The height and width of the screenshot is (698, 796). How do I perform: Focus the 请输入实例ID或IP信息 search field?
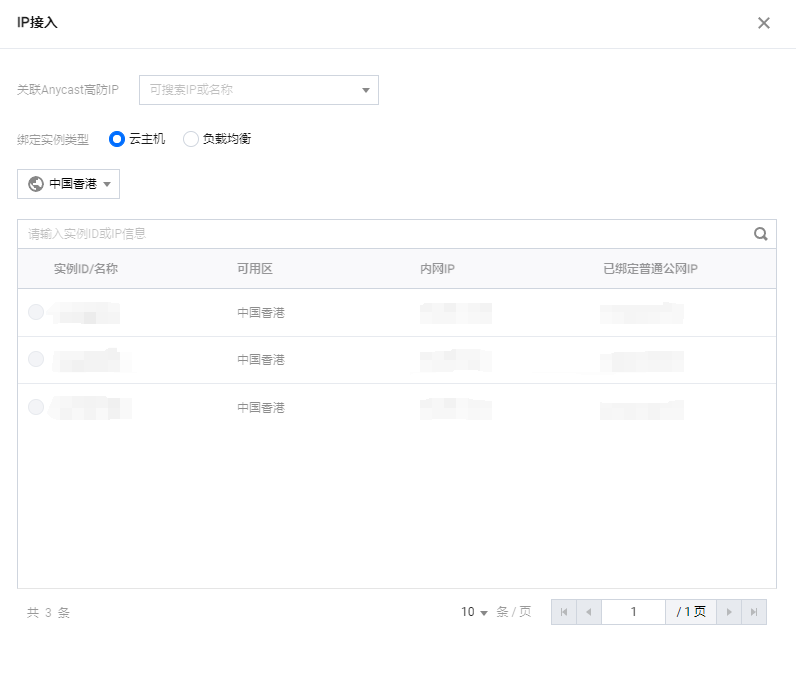pyautogui.click(x=386, y=234)
